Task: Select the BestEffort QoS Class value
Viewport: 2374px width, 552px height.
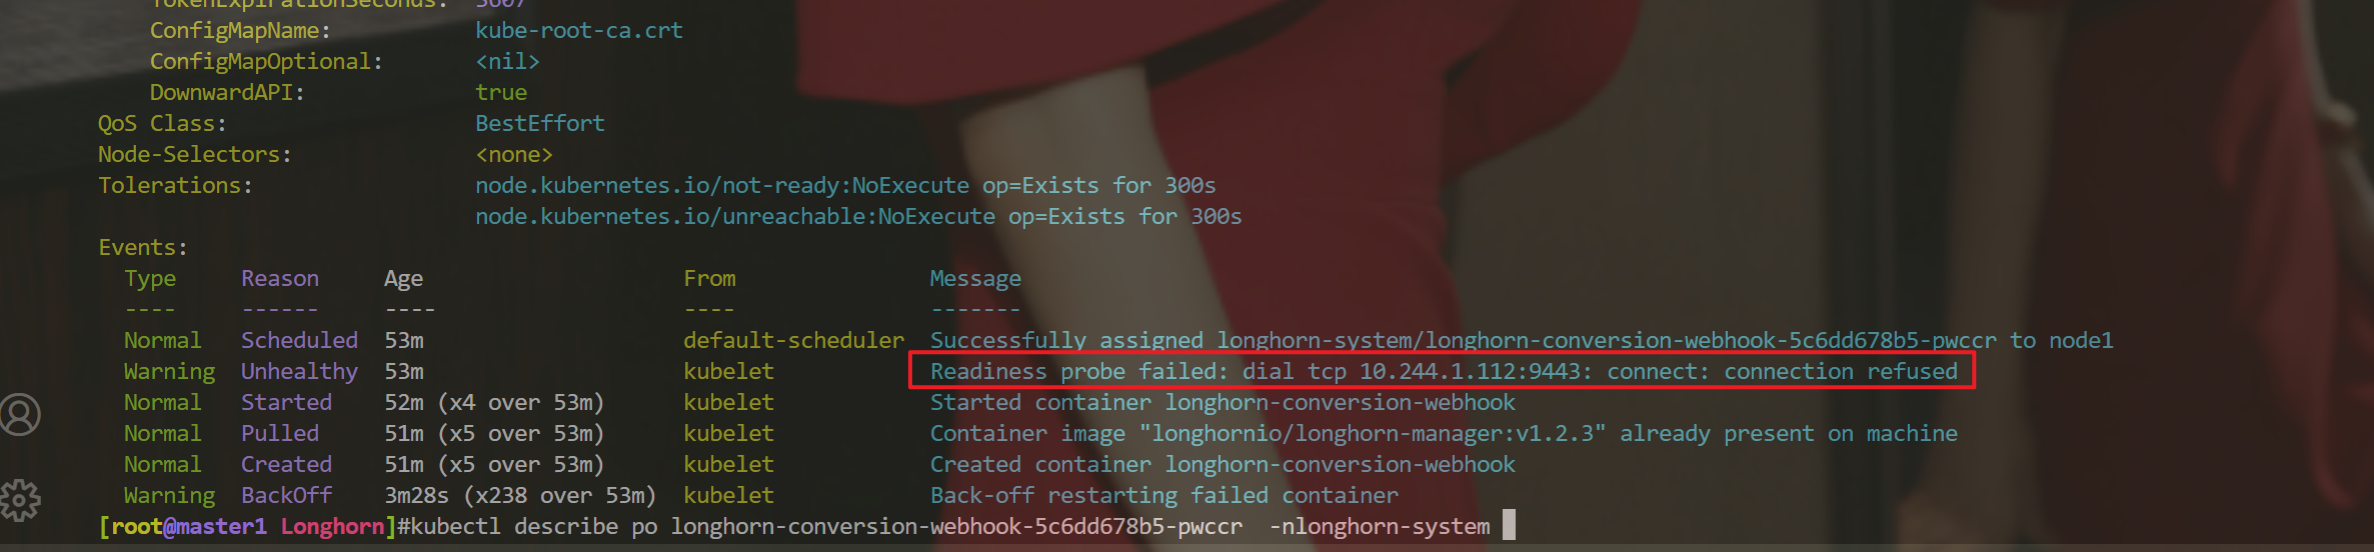Action: coord(540,124)
